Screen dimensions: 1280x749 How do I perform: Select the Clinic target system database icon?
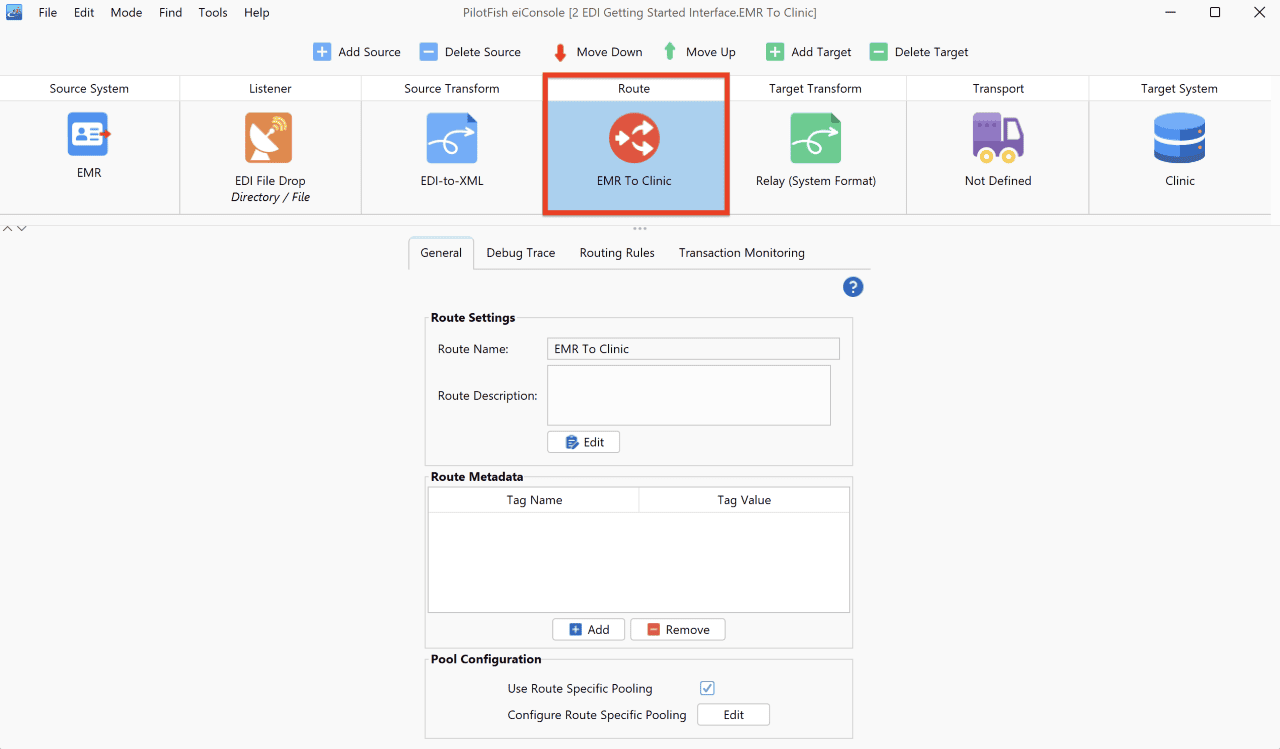(x=1180, y=138)
